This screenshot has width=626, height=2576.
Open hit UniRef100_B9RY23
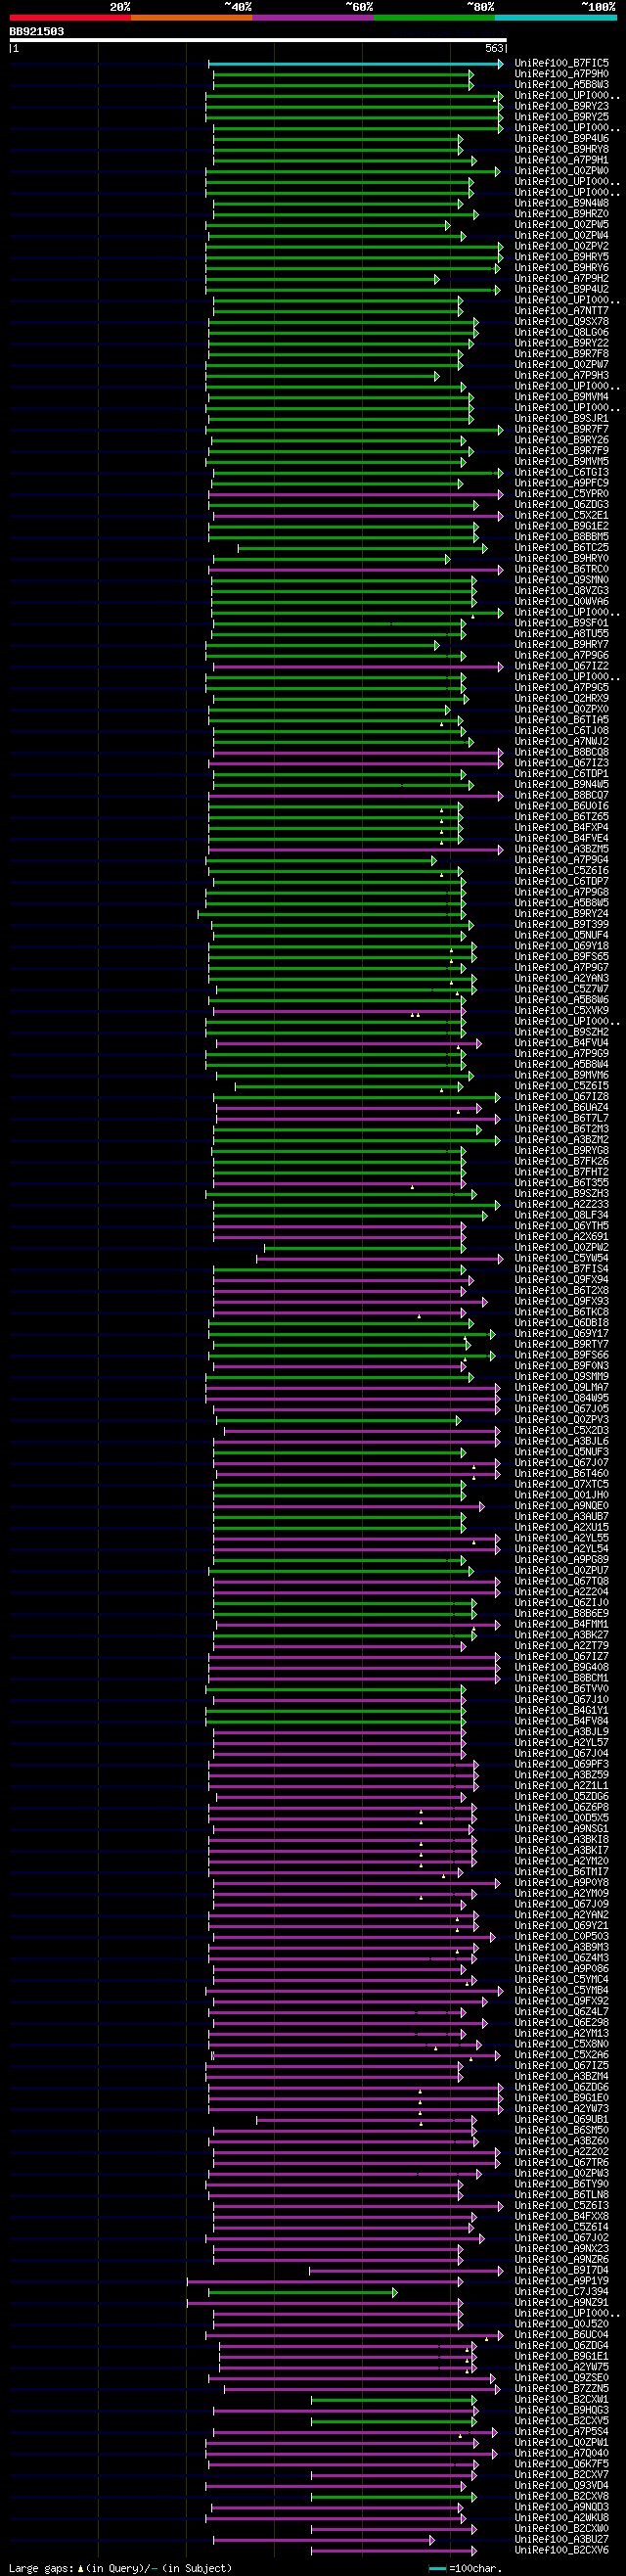(x=562, y=106)
